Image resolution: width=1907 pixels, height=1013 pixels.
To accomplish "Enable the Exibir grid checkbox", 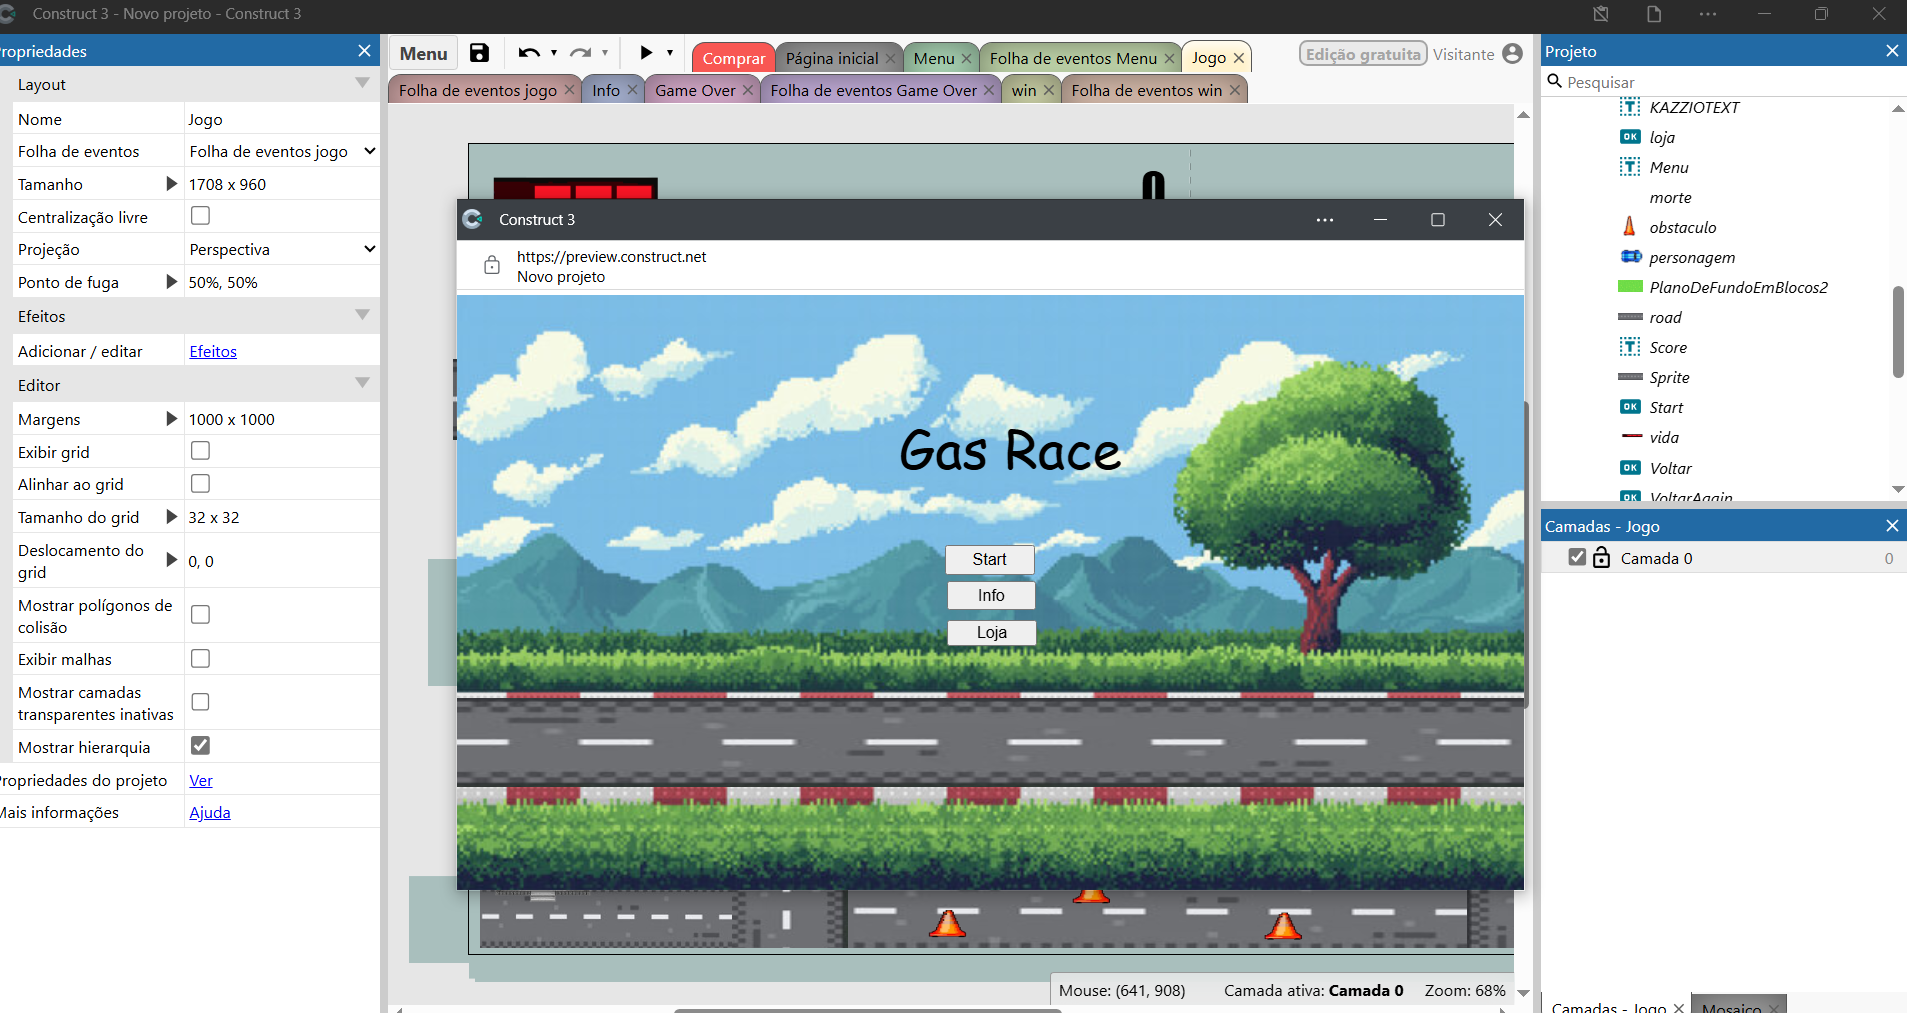I will (x=200, y=451).
